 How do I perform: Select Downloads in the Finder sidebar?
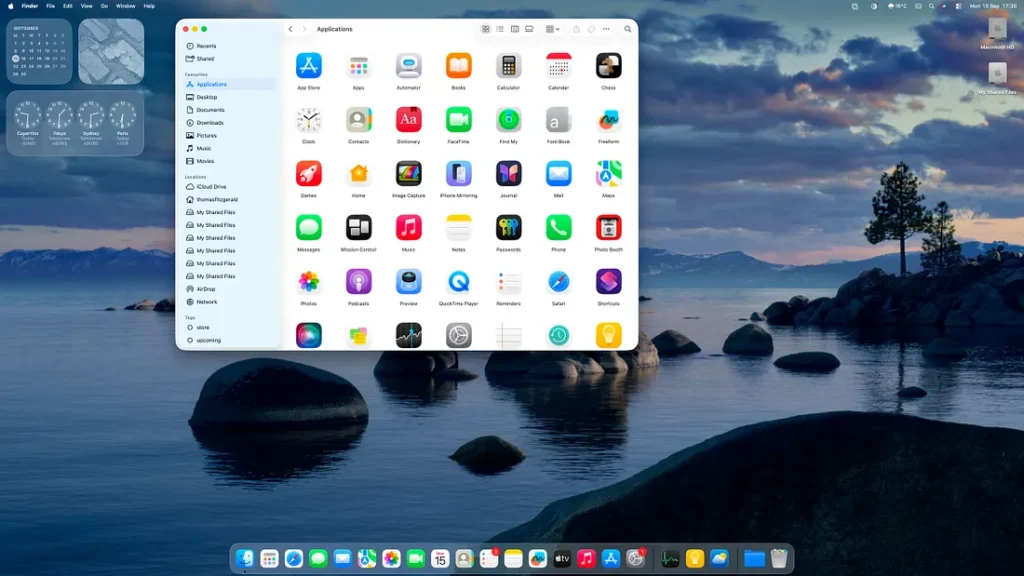click(x=210, y=123)
